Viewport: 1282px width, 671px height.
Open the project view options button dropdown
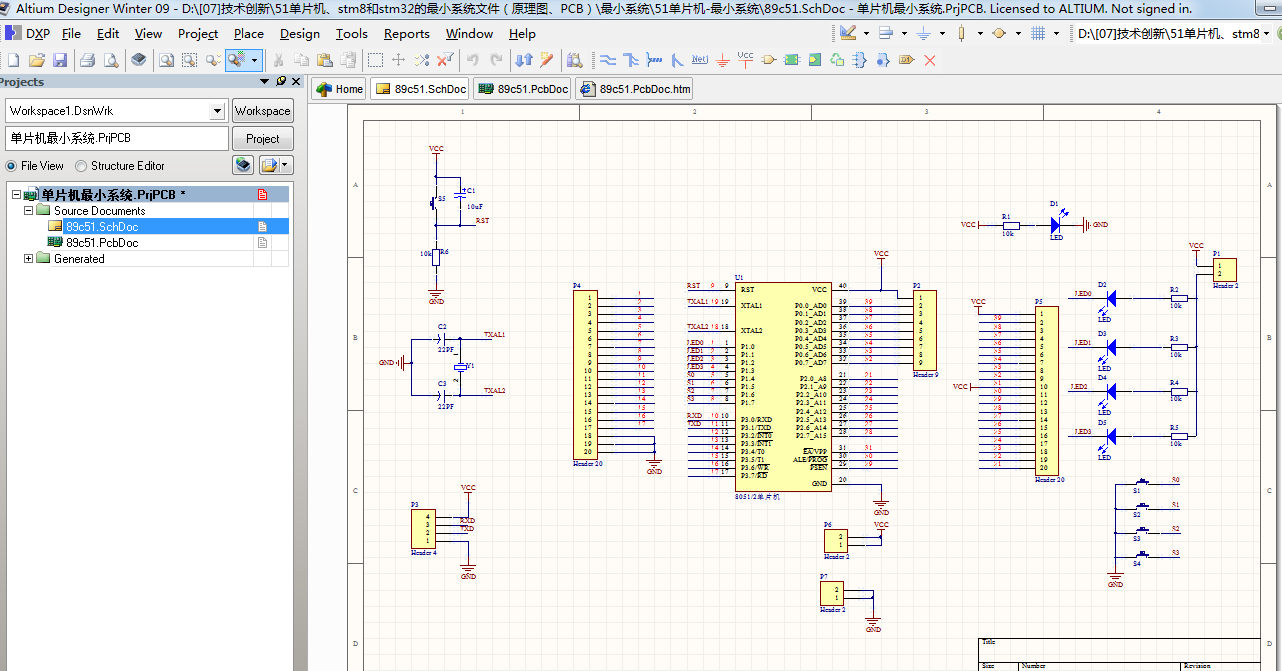tap(284, 165)
